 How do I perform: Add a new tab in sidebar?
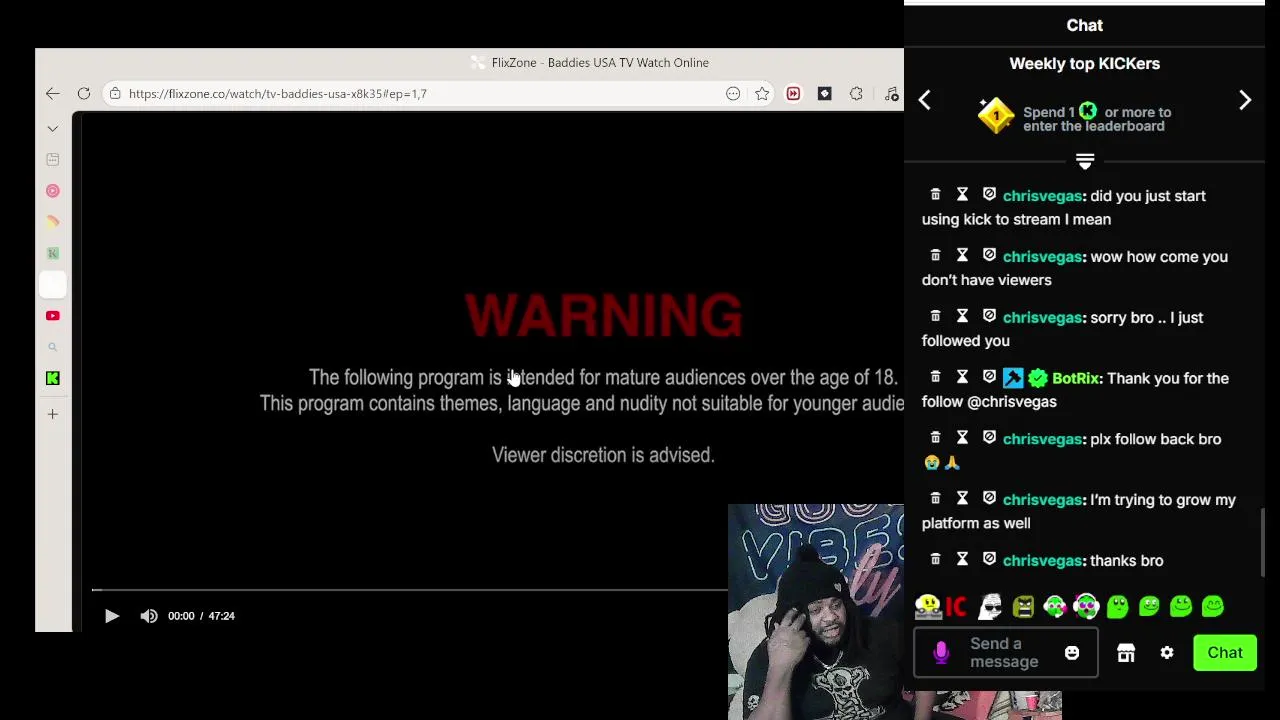point(53,414)
